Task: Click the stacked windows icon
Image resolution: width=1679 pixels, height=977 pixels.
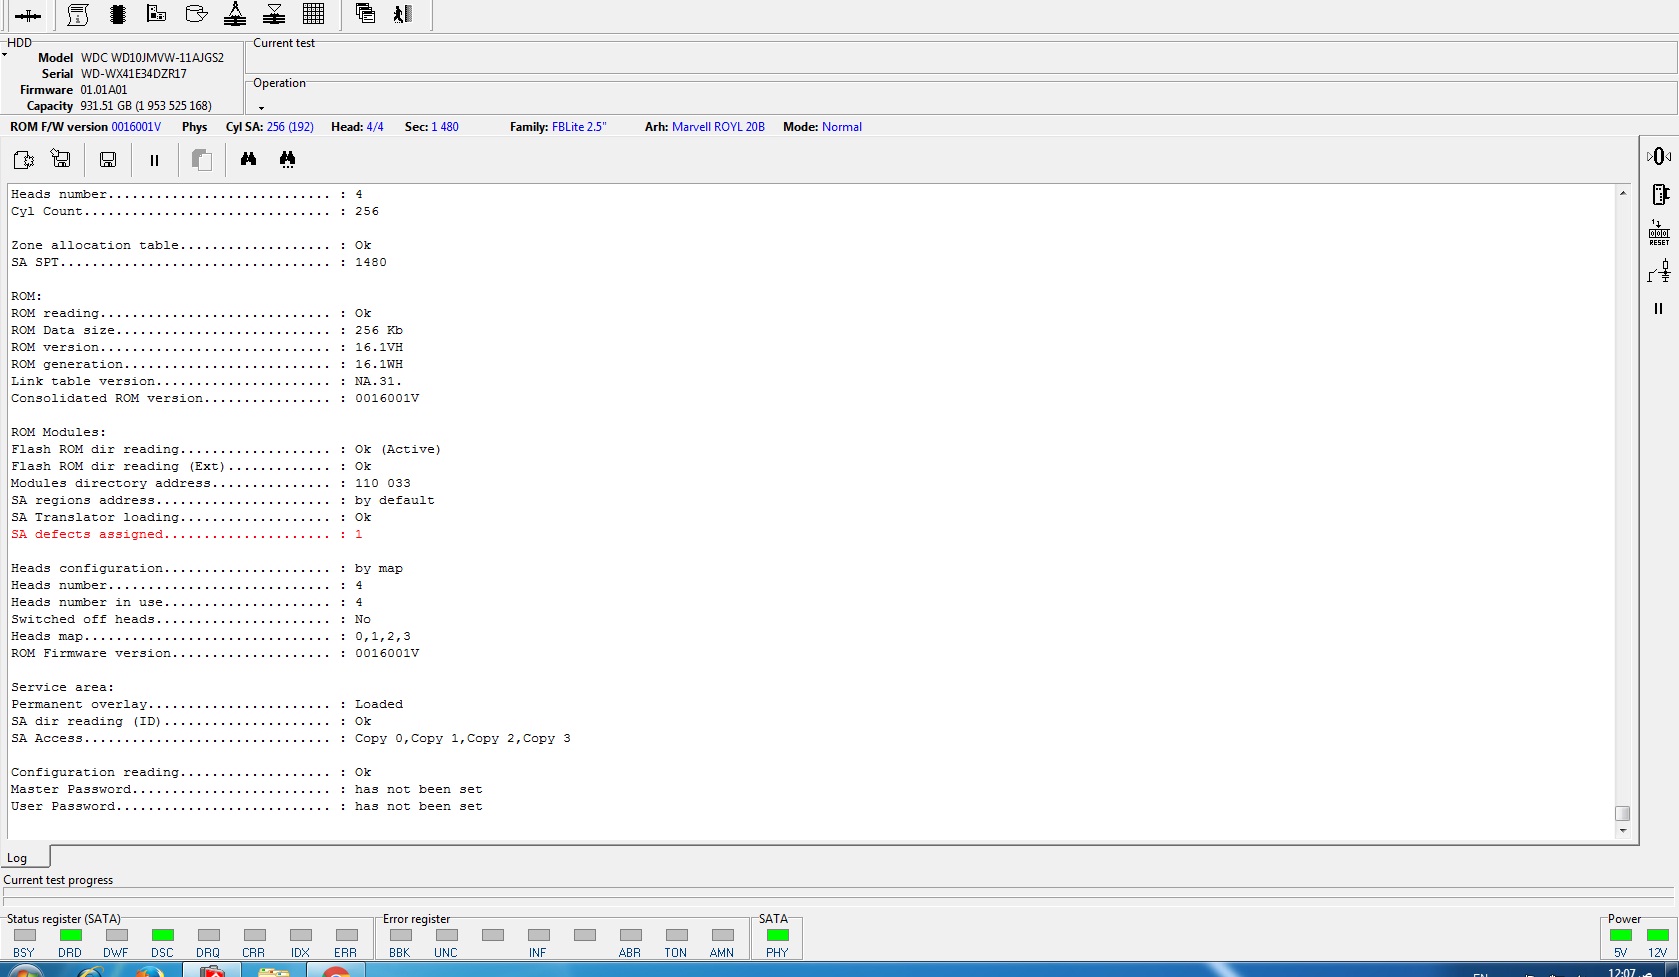Action: 365,14
